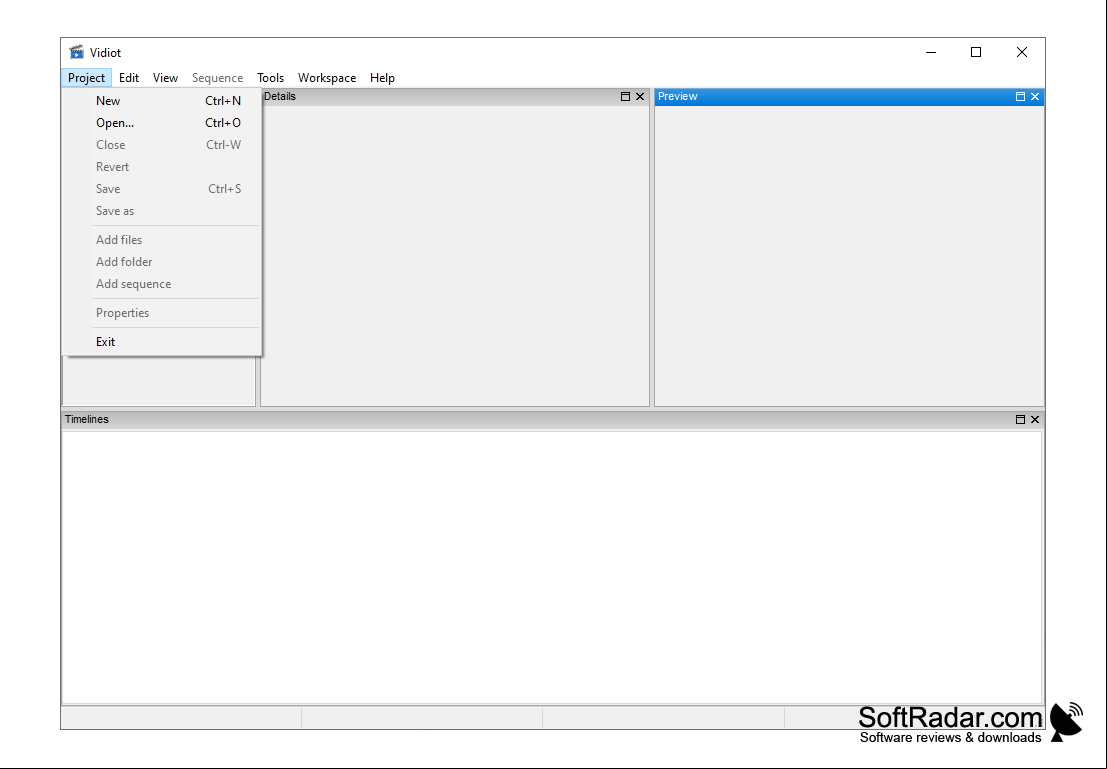
Task: Open the Workspace menu
Action: click(x=327, y=78)
